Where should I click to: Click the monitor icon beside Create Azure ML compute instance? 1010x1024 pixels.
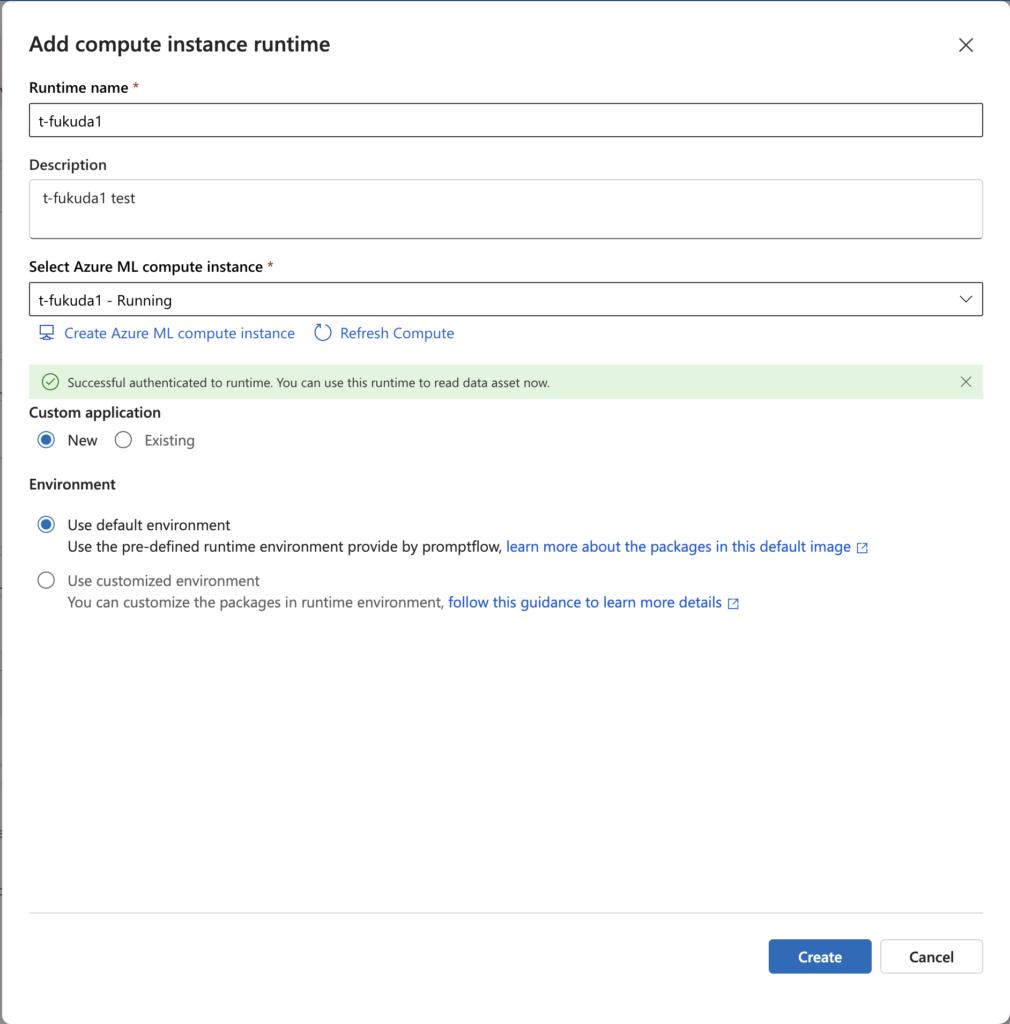(x=46, y=333)
